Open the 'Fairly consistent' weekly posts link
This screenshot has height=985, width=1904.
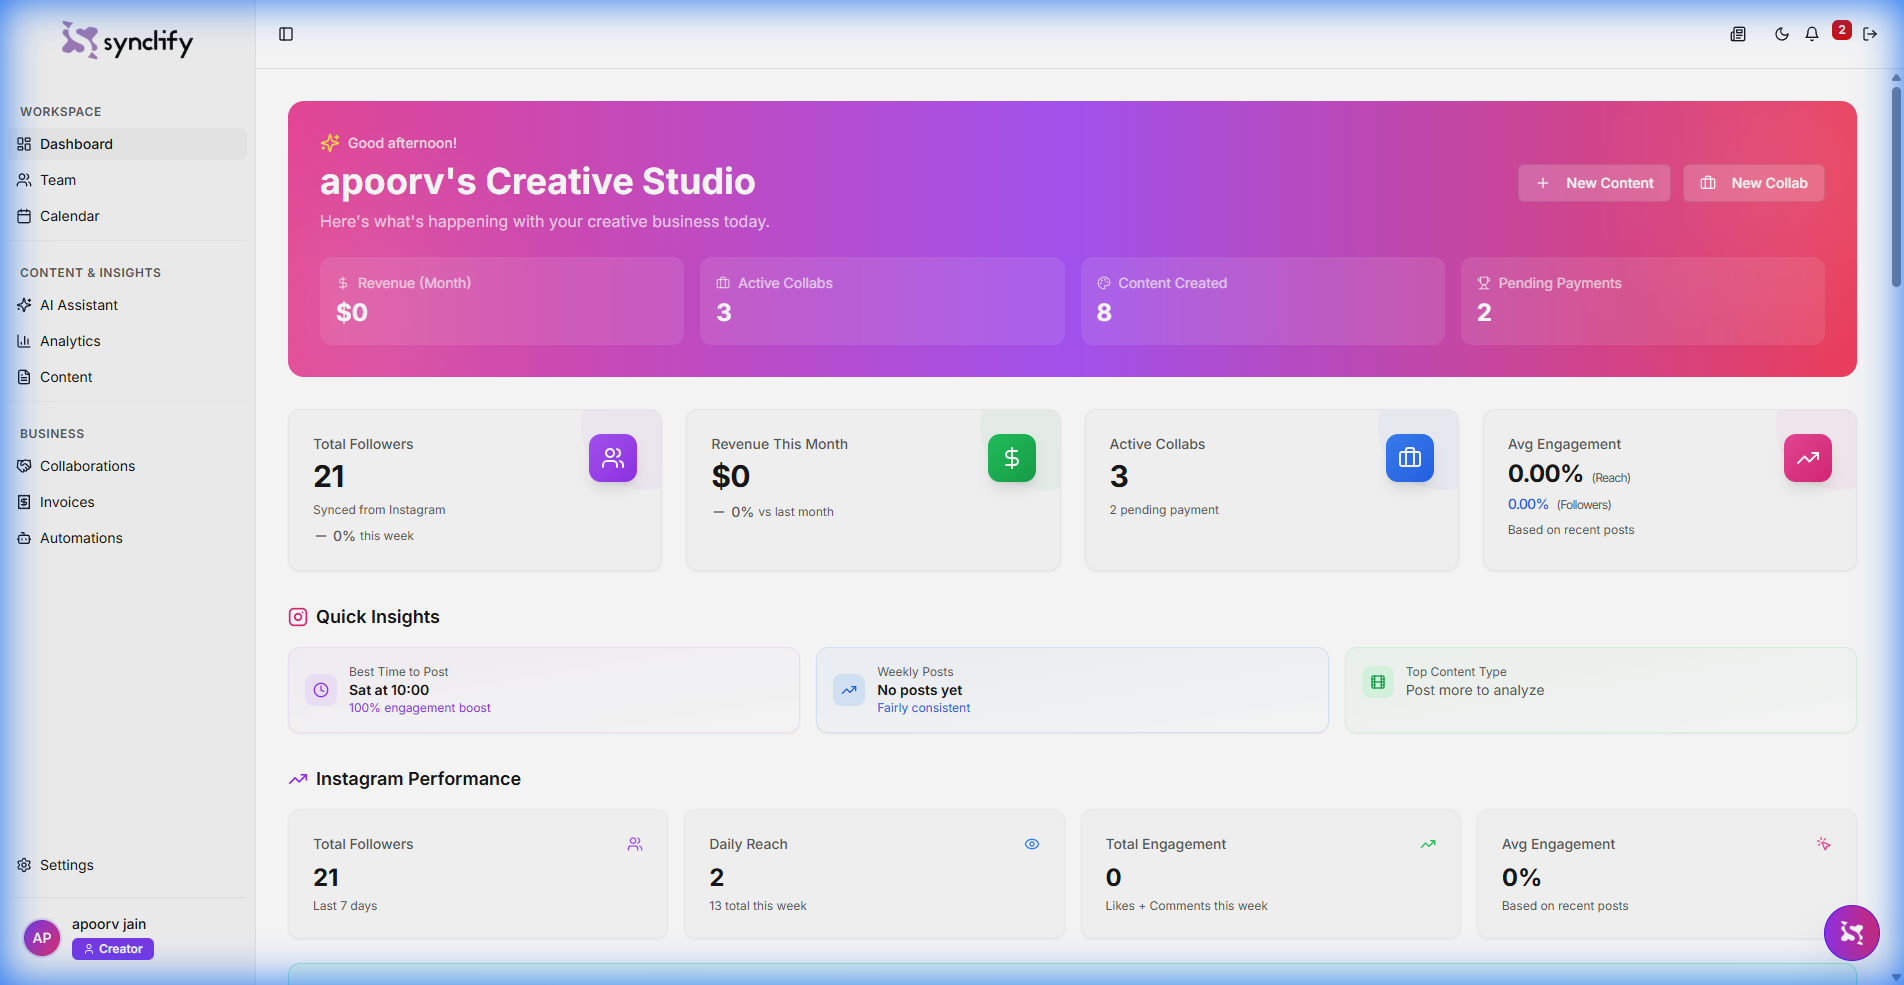click(x=923, y=707)
